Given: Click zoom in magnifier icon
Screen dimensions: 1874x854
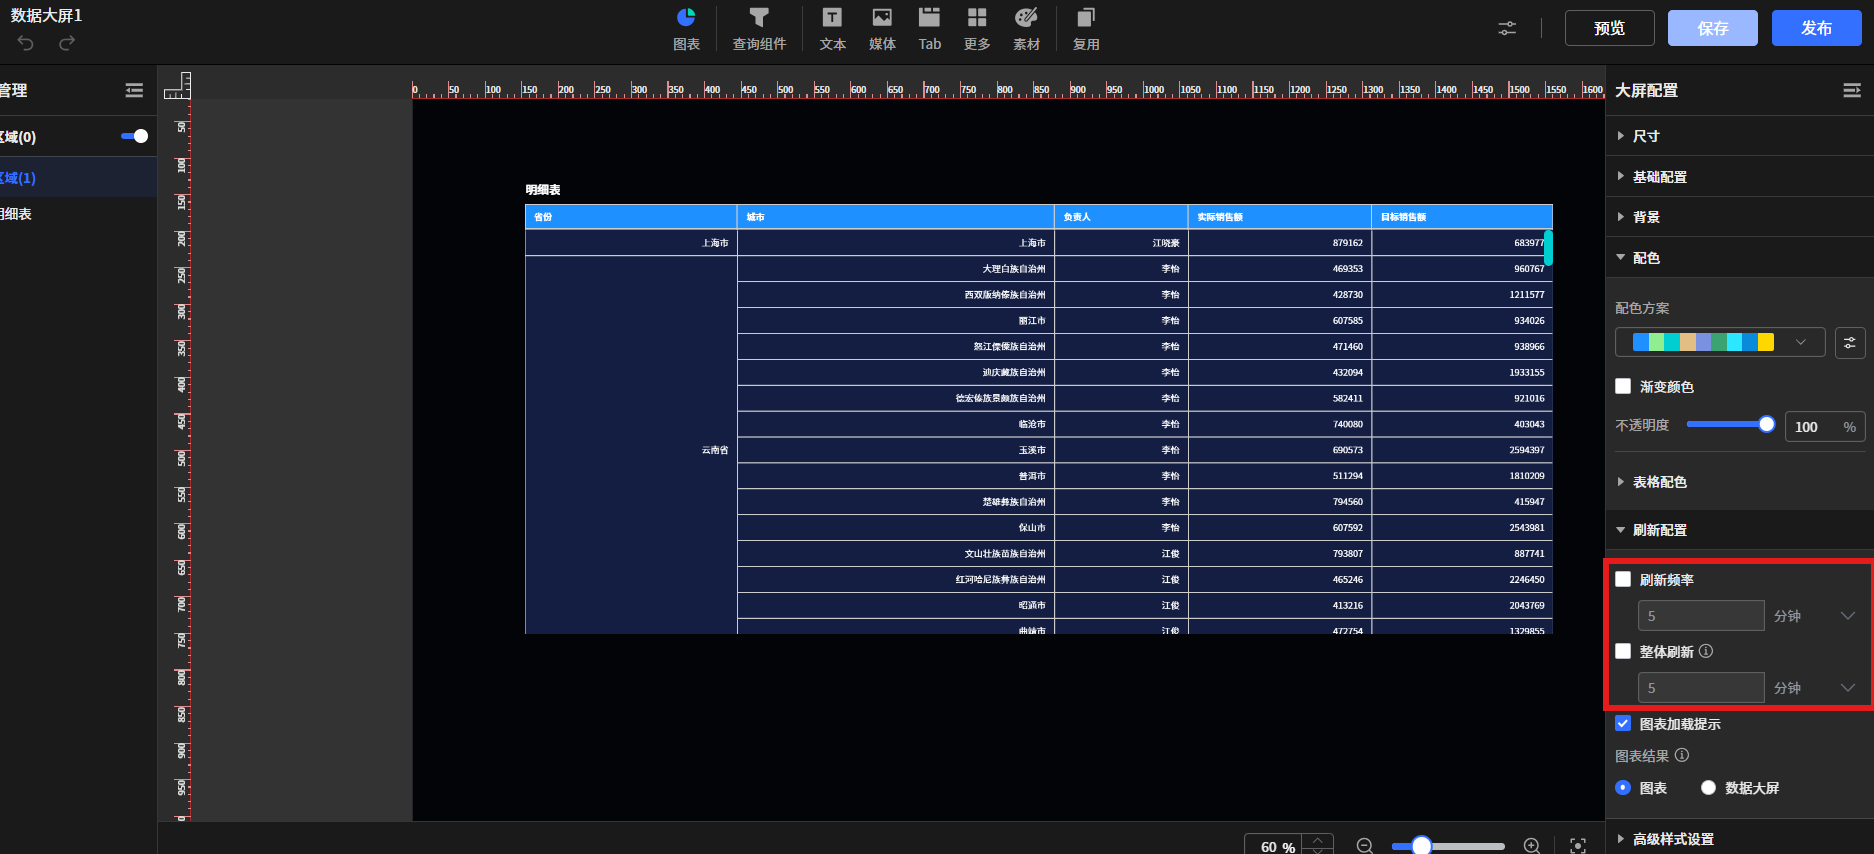Looking at the screenshot, I should point(1531,846).
